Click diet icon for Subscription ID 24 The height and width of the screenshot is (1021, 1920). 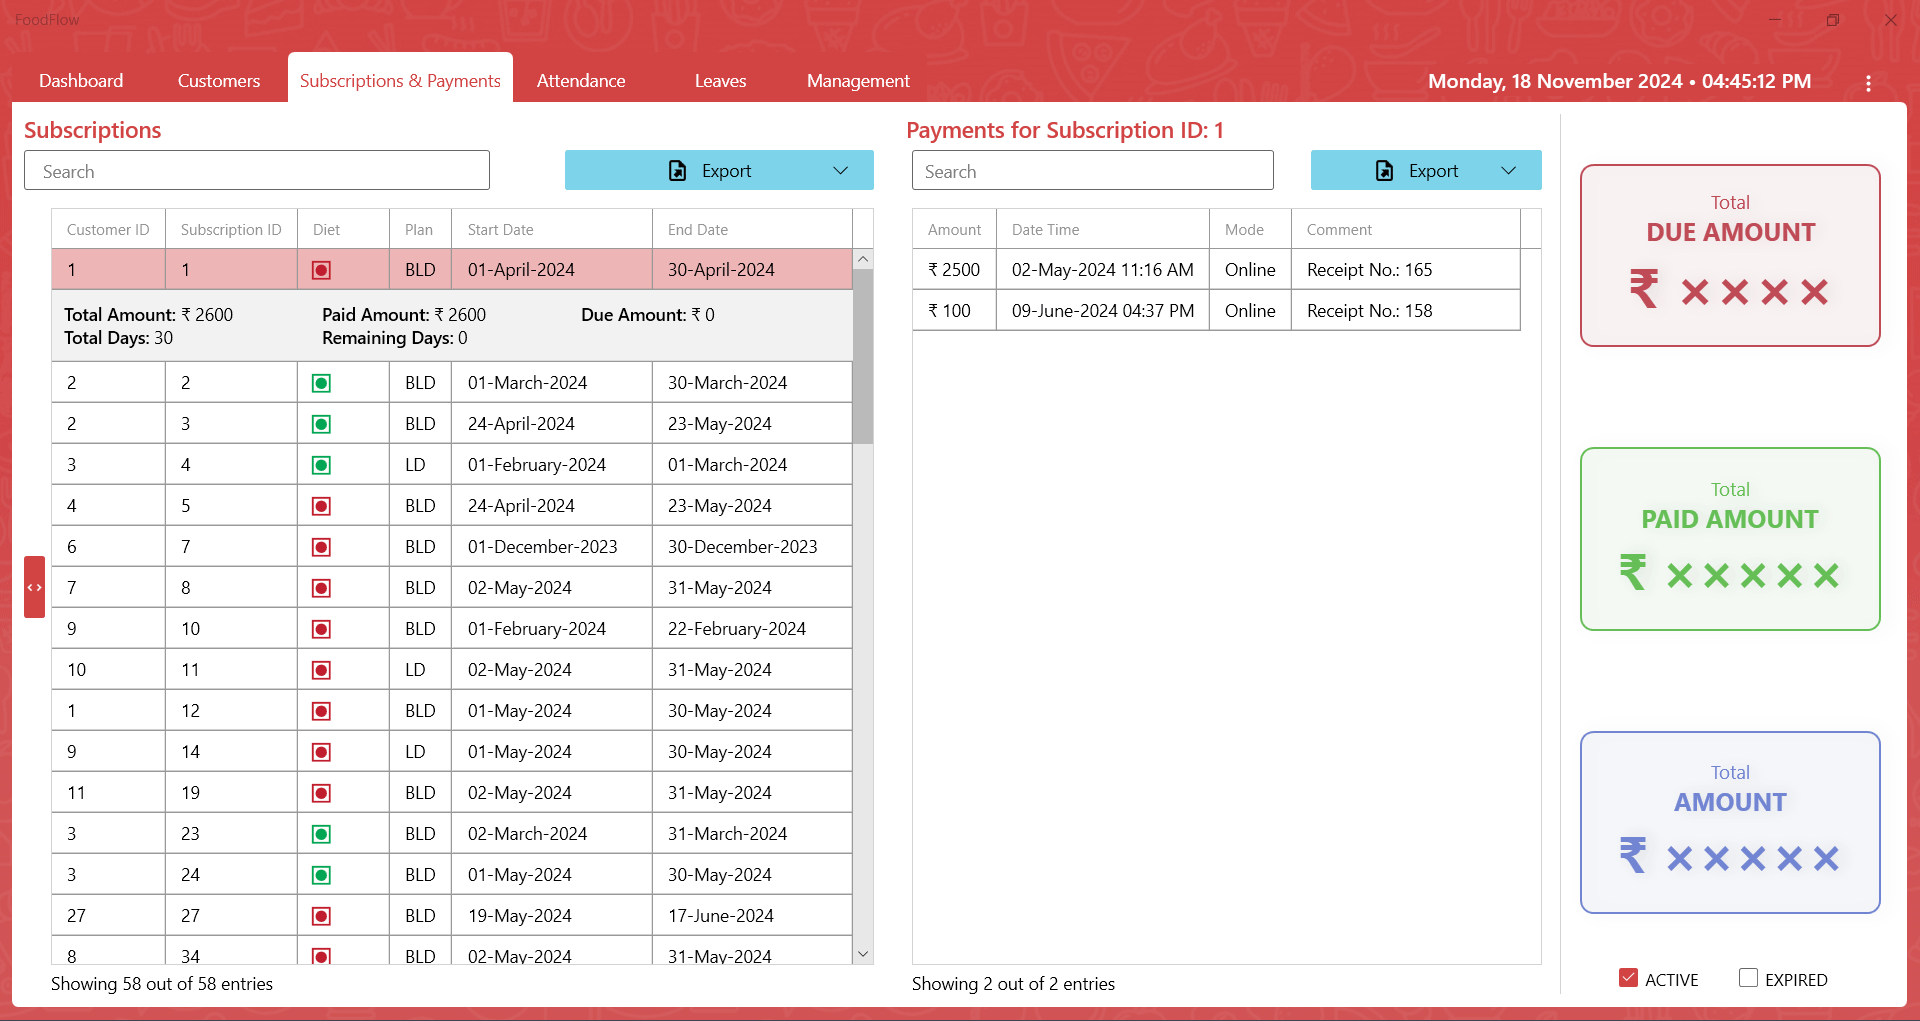click(x=321, y=875)
